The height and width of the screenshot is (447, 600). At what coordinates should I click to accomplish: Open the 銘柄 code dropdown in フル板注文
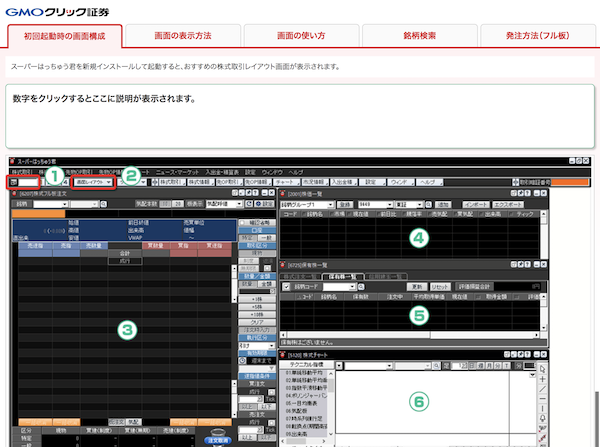(x=50, y=204)
